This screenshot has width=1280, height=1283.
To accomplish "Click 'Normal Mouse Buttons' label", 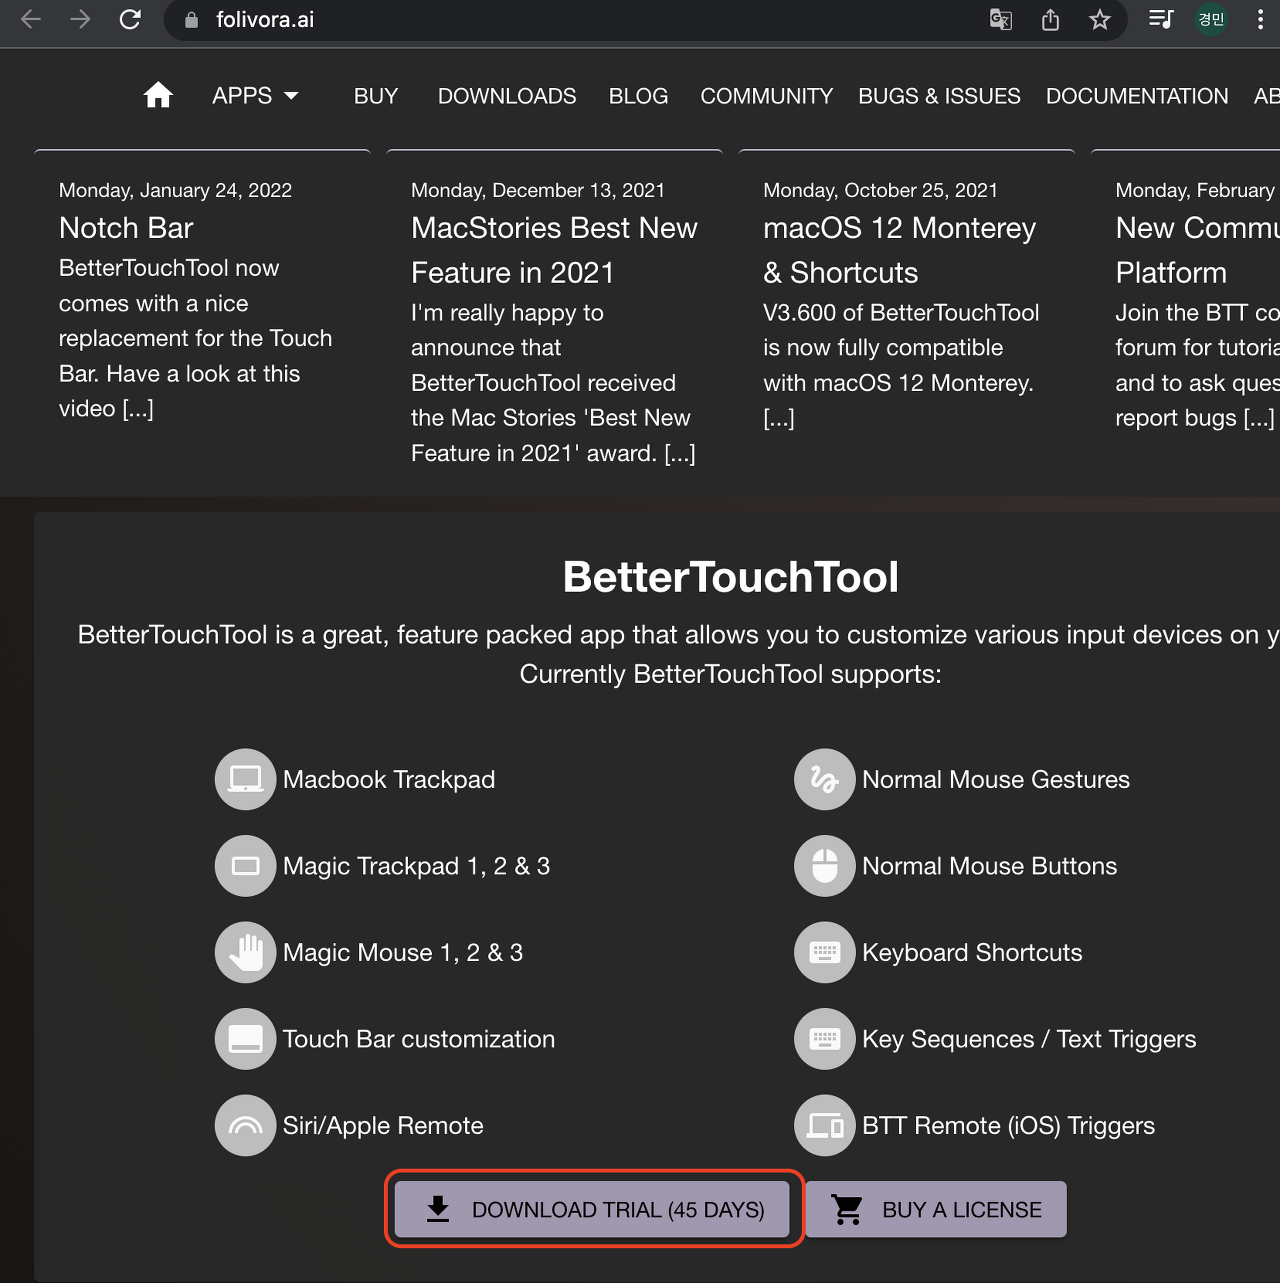I will (990, 866).
